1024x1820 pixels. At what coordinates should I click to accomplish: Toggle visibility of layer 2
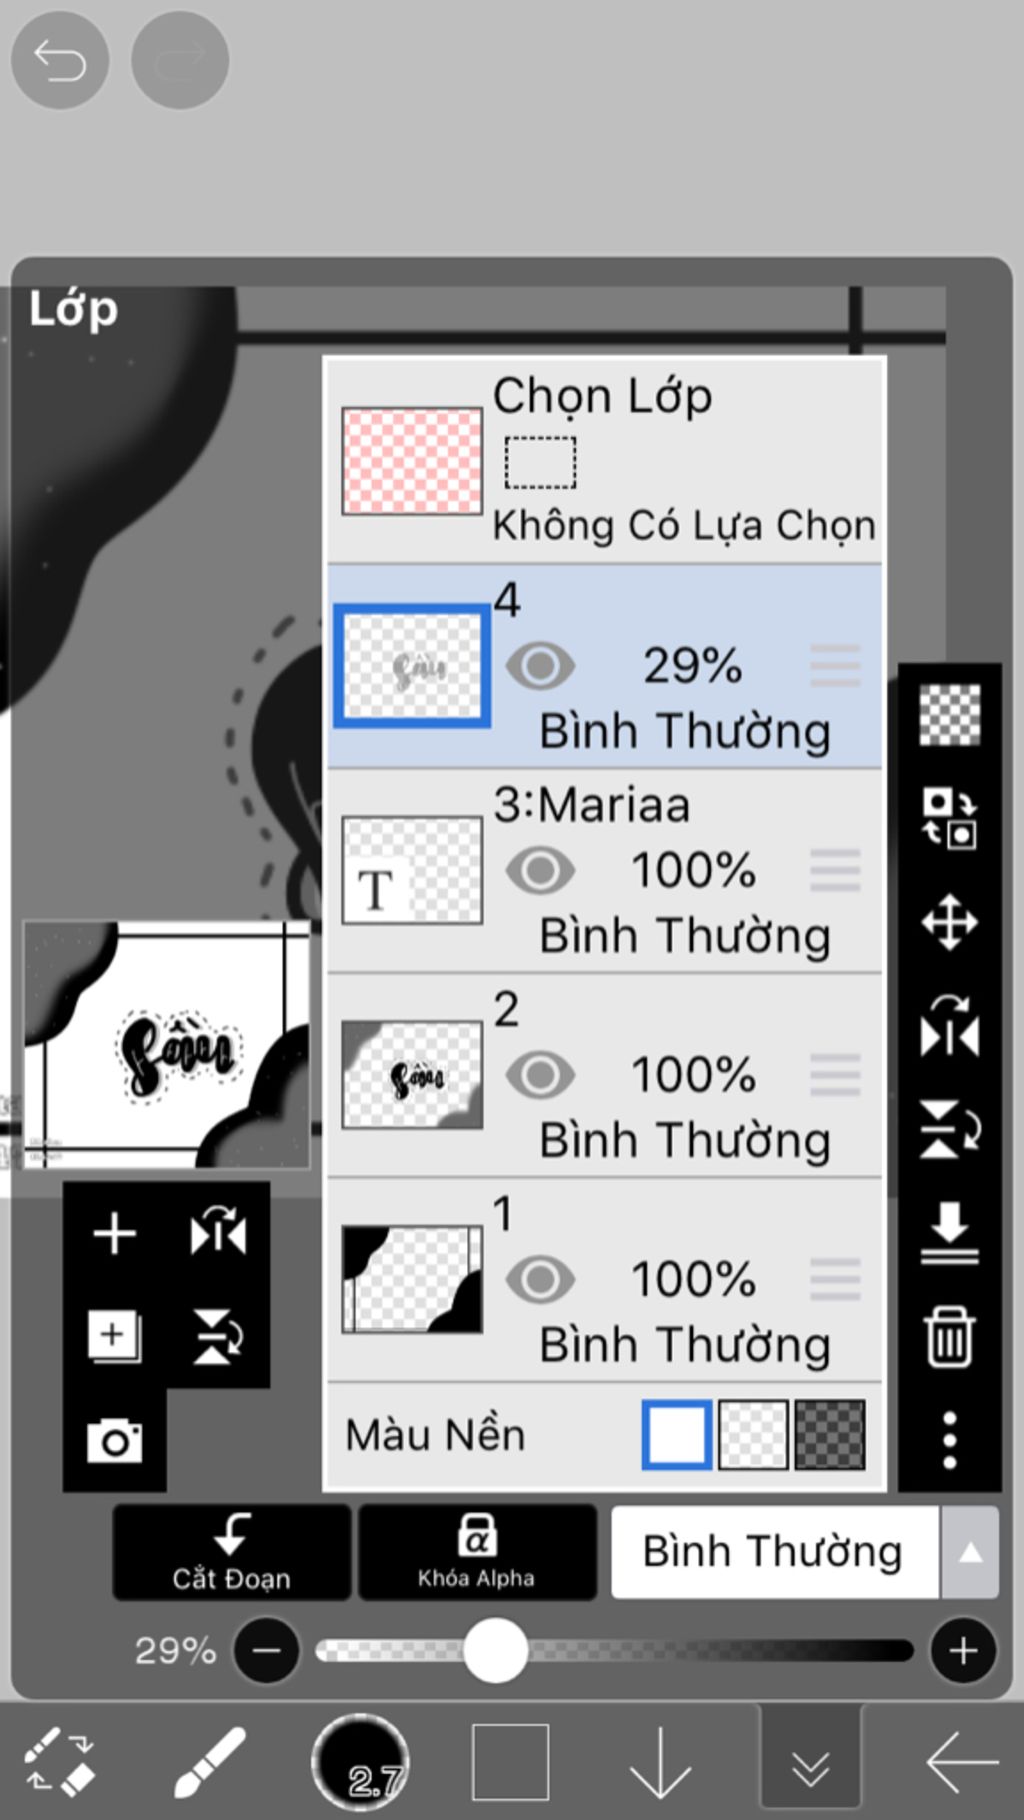point(540,1075)
